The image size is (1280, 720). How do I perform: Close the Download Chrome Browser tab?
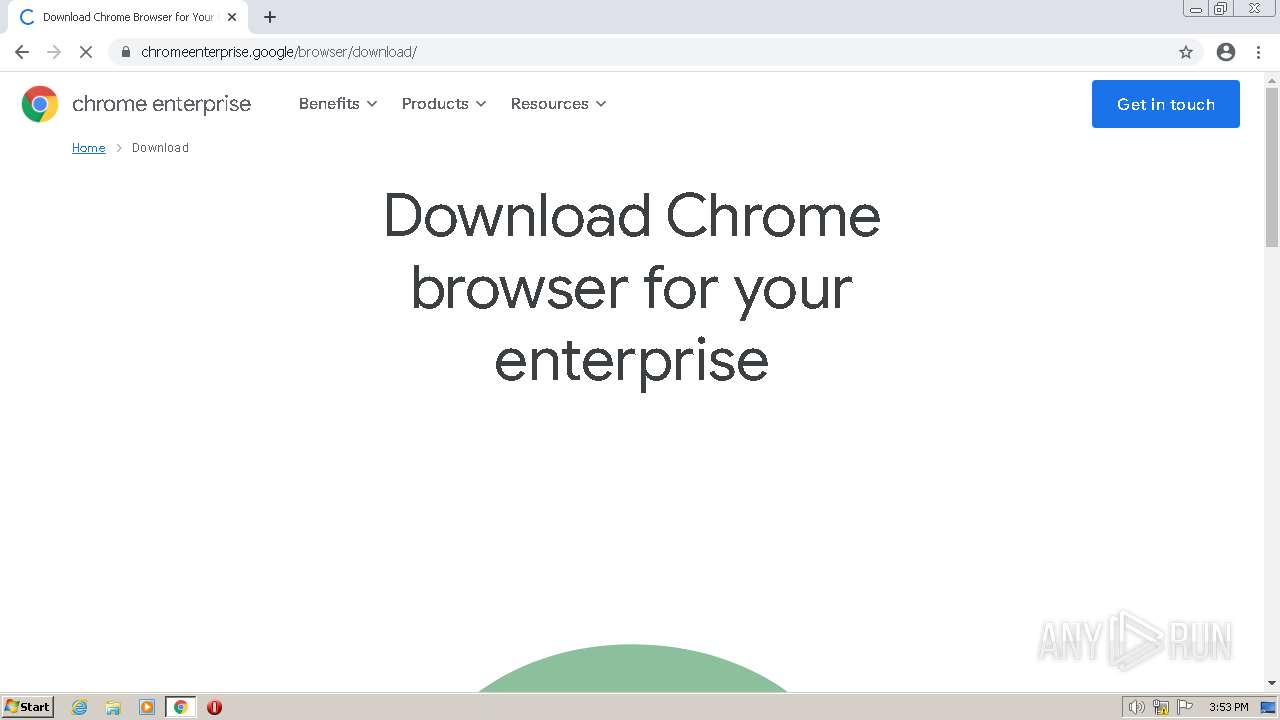pos(232,17)
